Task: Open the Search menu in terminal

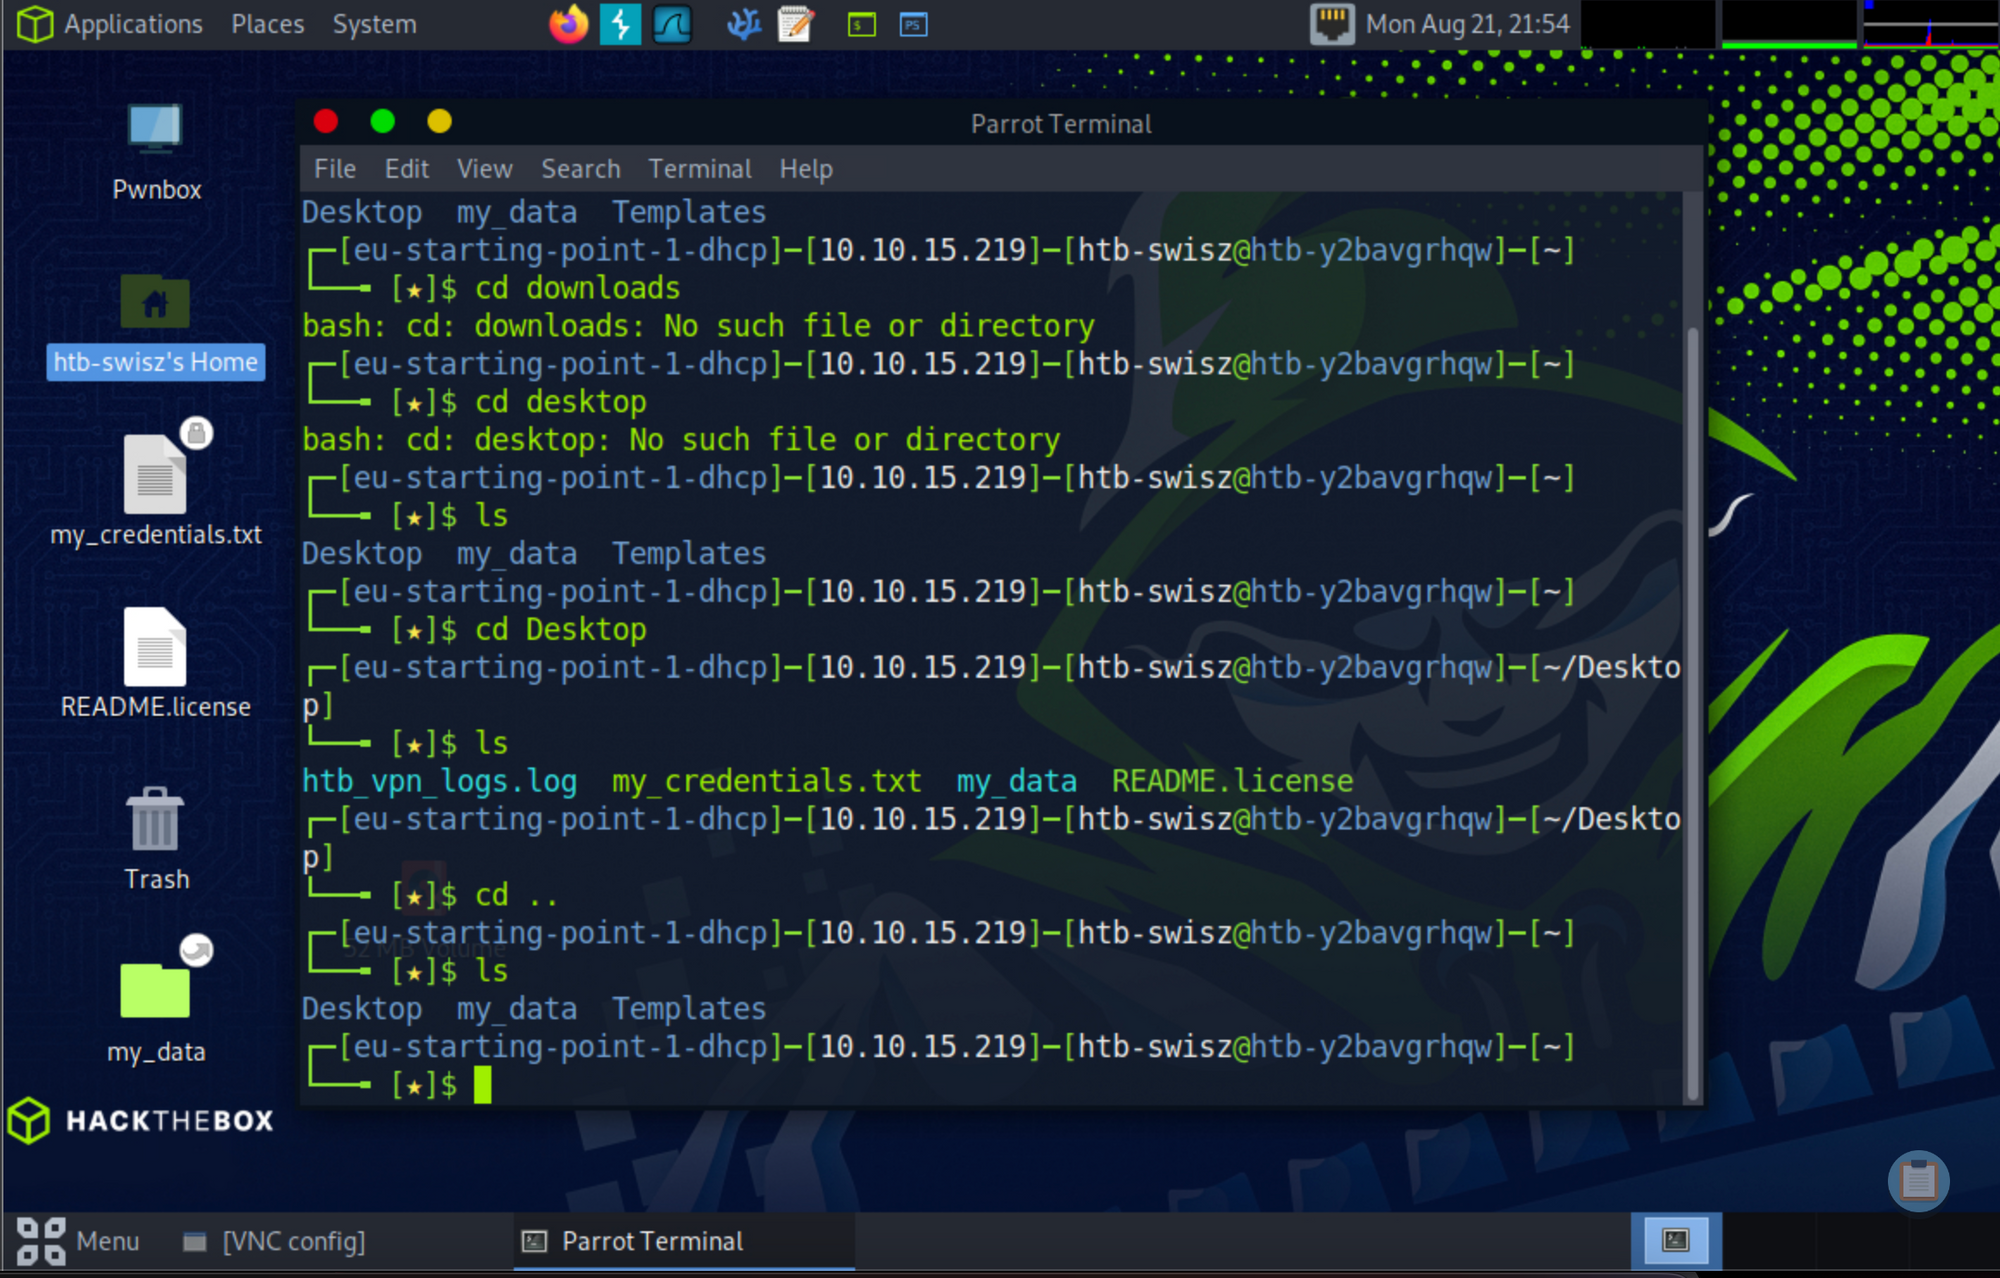Action: [580, 169]
